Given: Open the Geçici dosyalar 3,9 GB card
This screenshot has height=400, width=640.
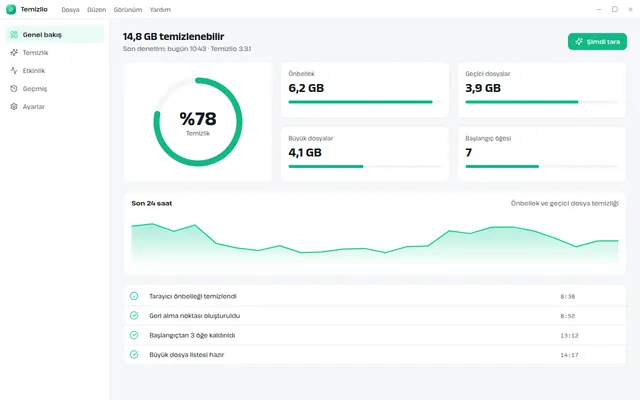Looking at the screenshot, I should pyautogui.click(x=542, y=90).
